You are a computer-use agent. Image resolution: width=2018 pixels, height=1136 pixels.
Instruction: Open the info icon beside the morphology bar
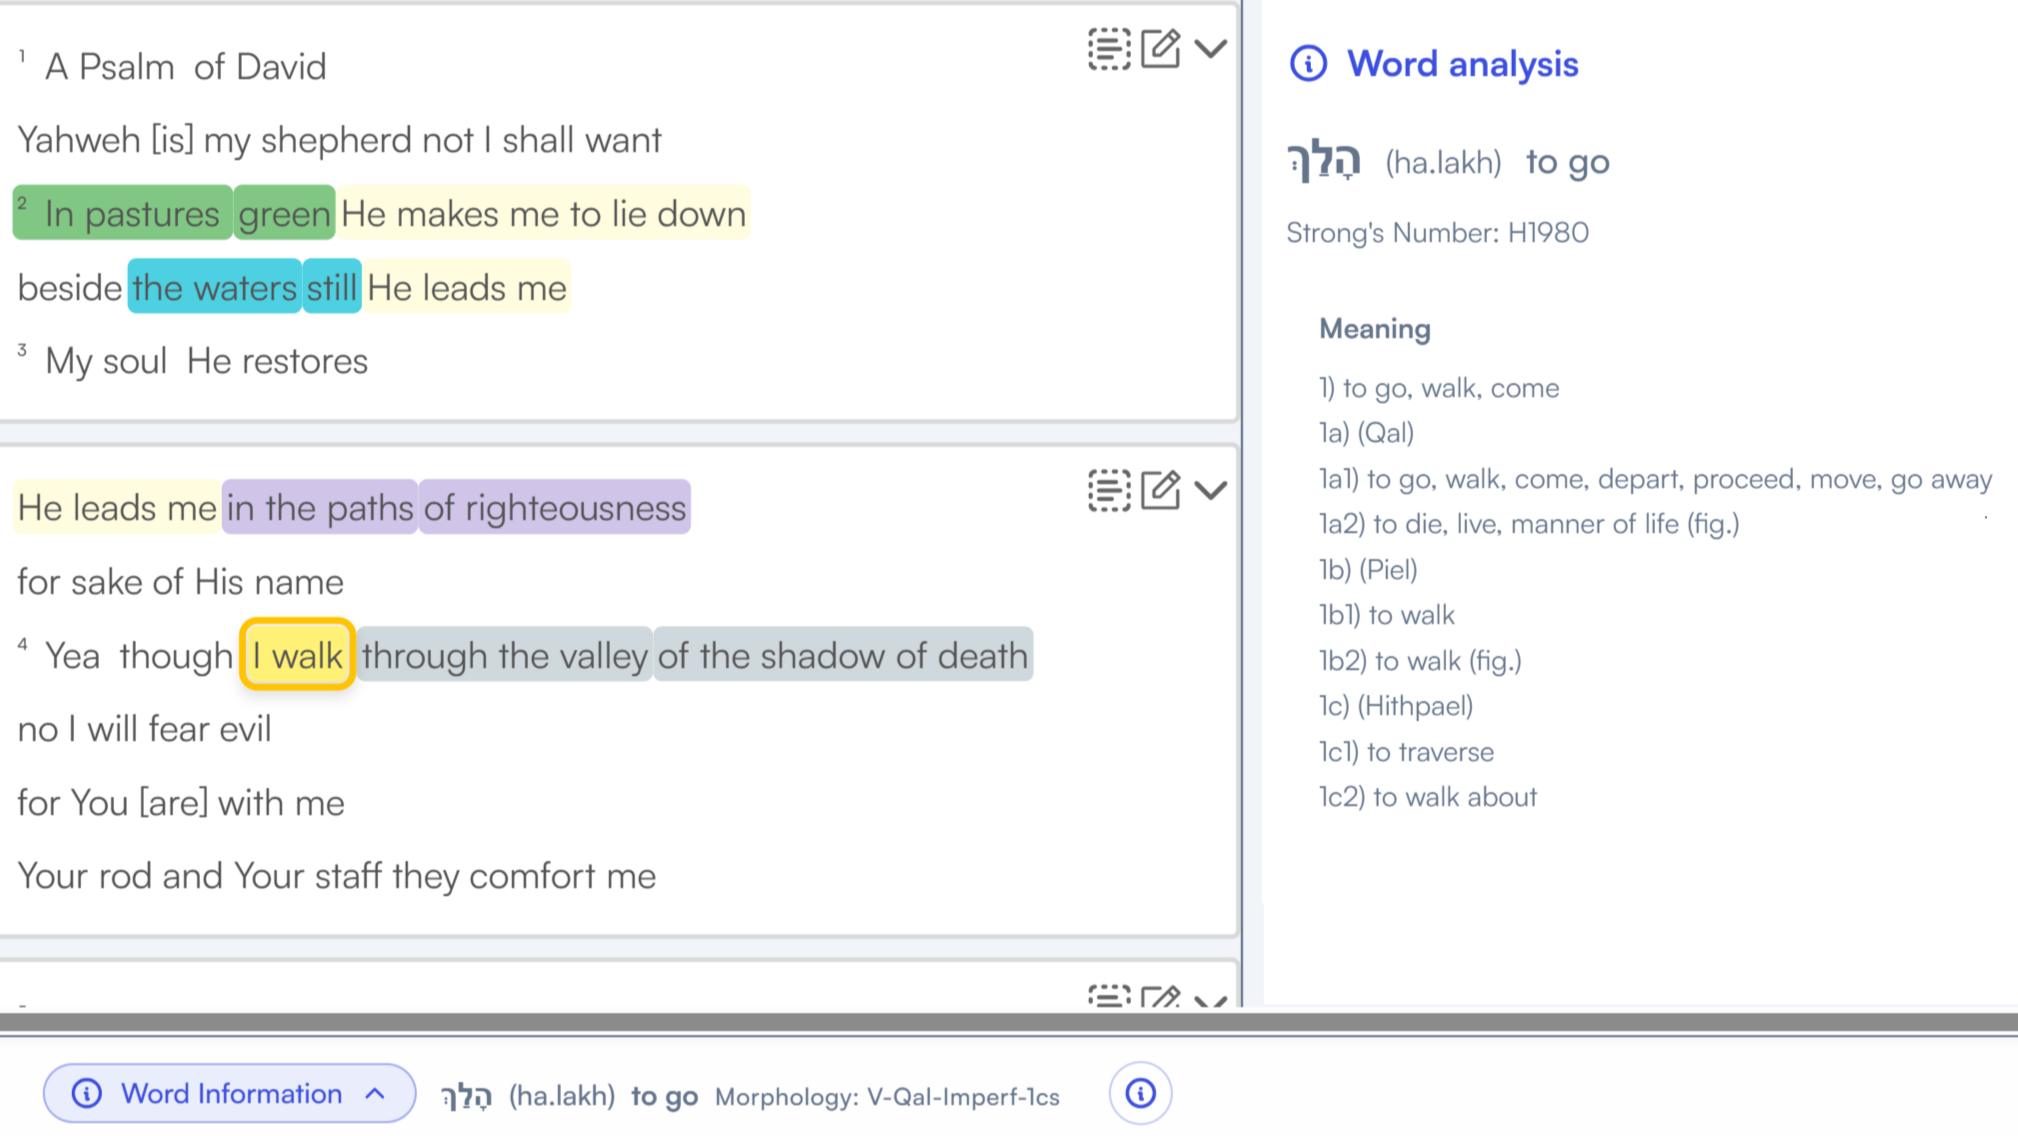point(1140,1093)
